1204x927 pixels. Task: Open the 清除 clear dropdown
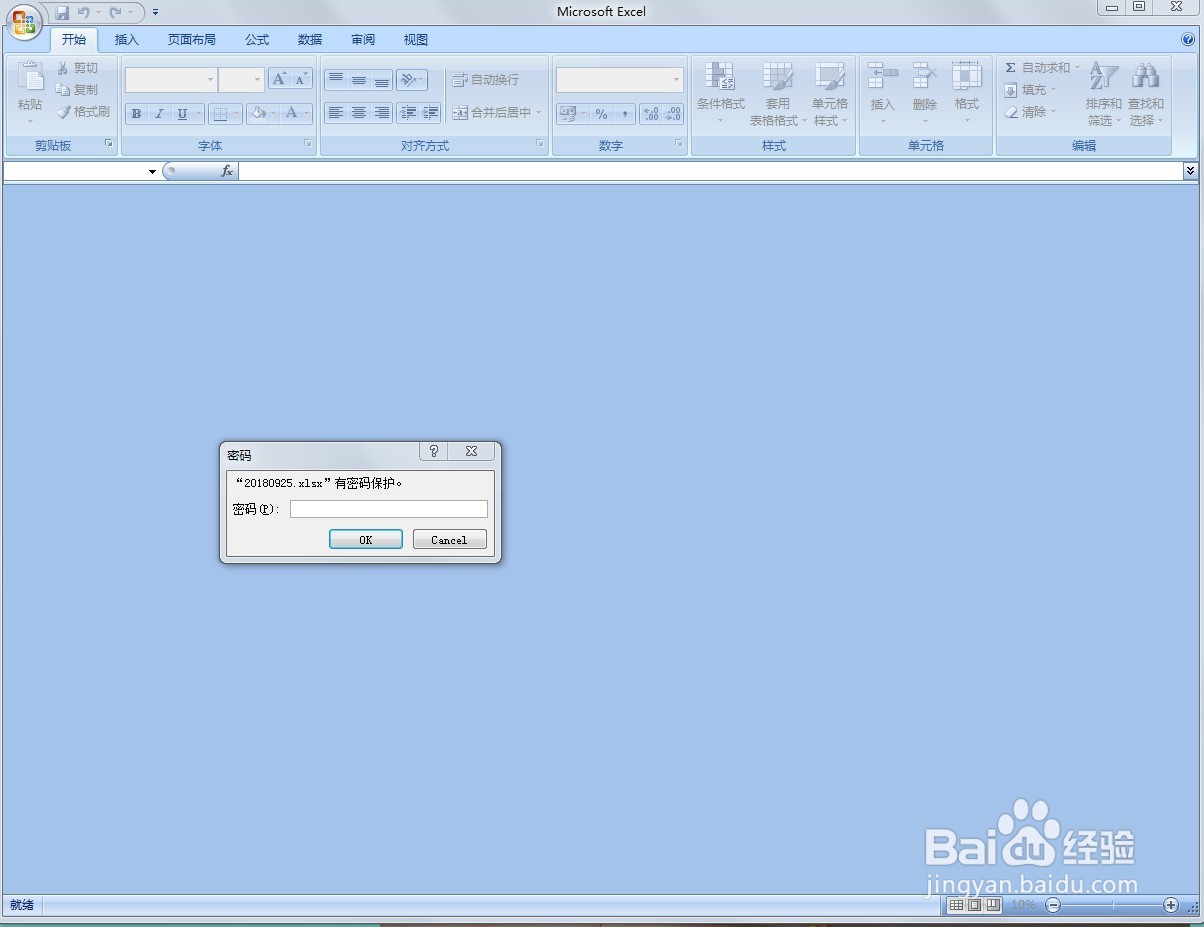click(x=1030, y=112)
